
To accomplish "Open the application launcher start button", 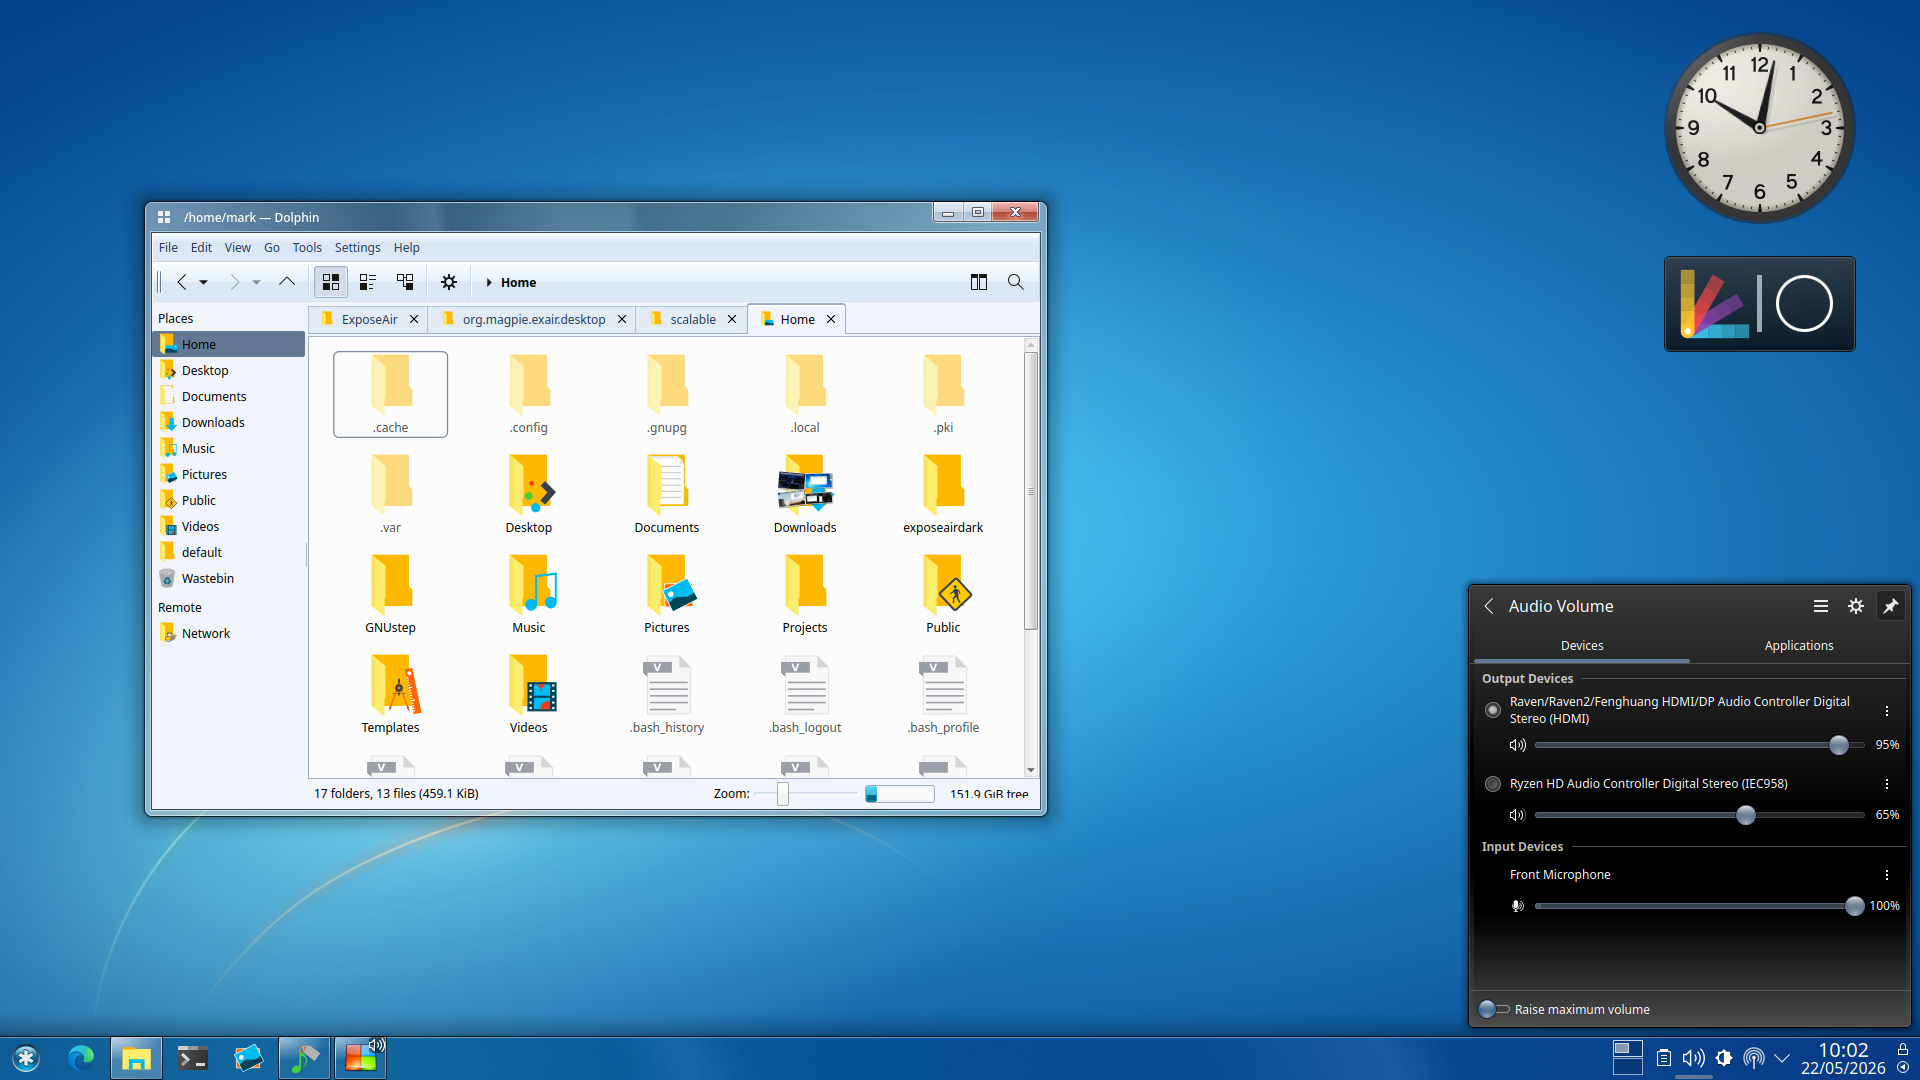I will tap(26, 1058).
